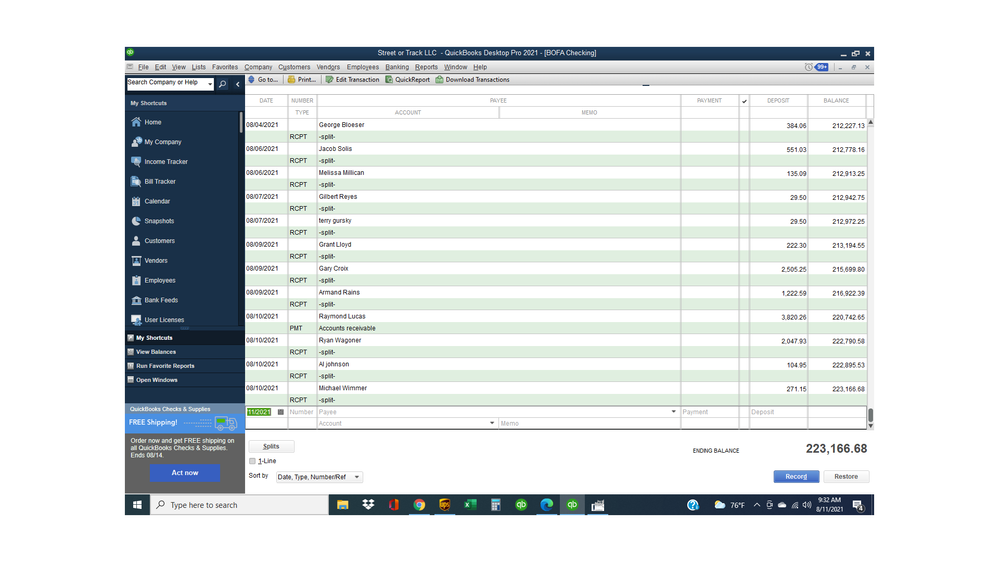Open the notification center icon

(x=858, y=505)
